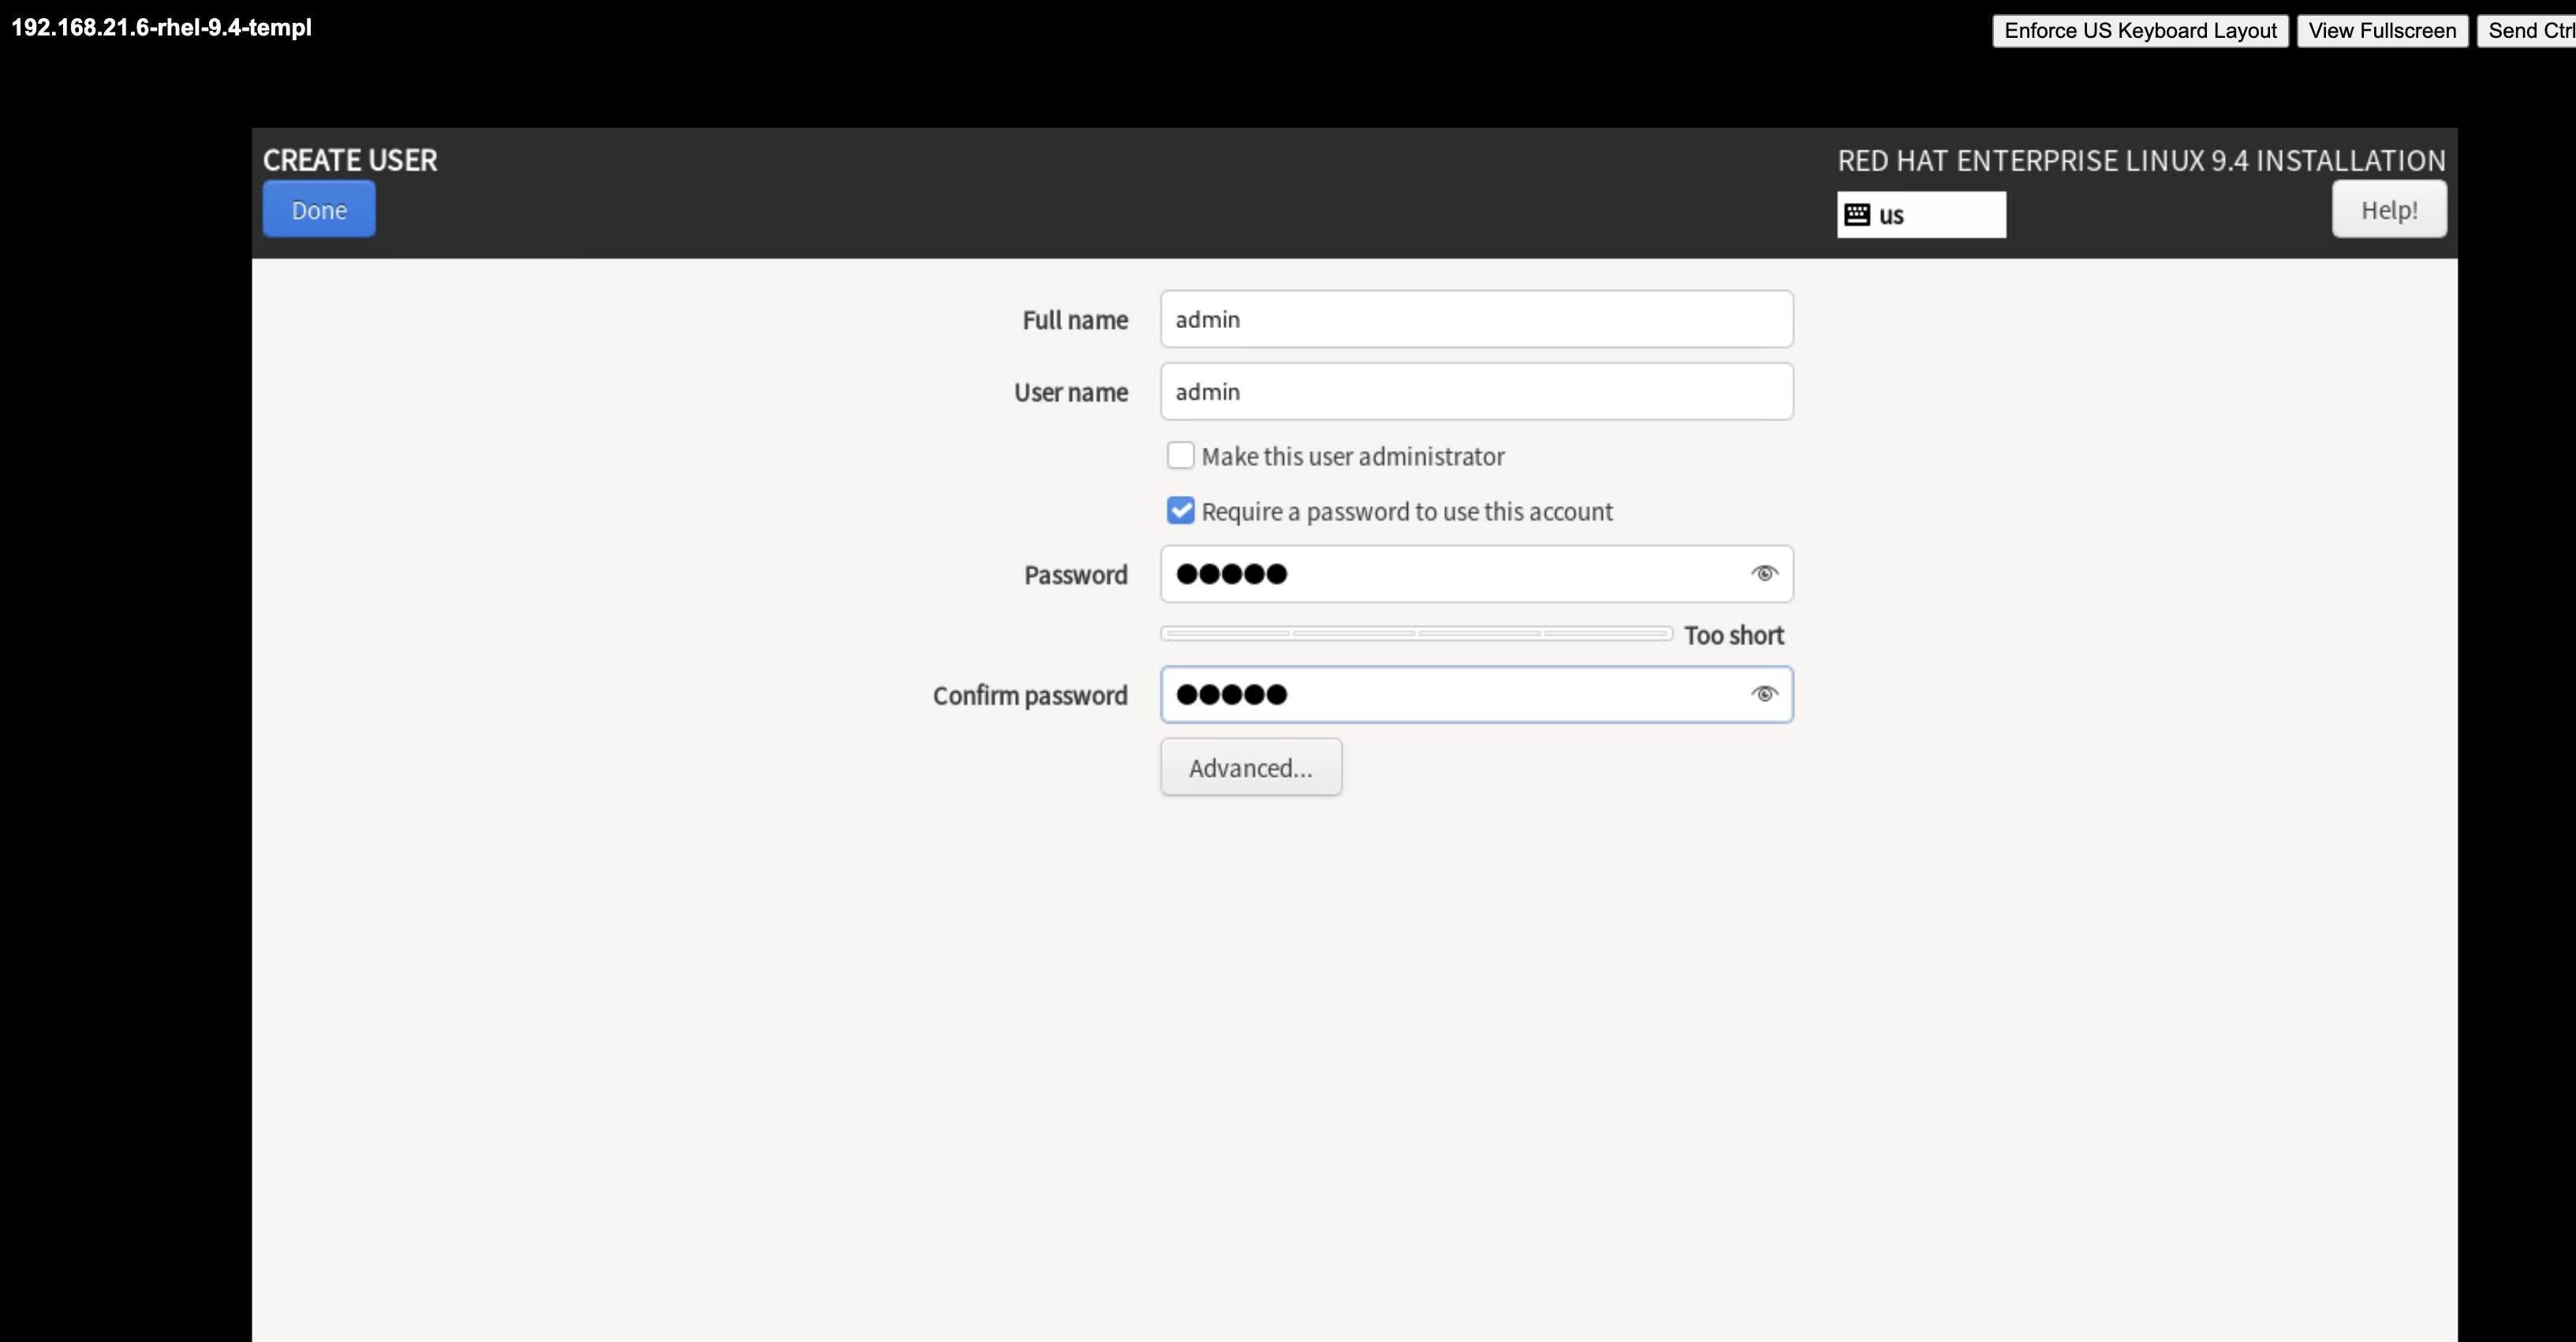Open the Help! documentation

point(2388,210)
